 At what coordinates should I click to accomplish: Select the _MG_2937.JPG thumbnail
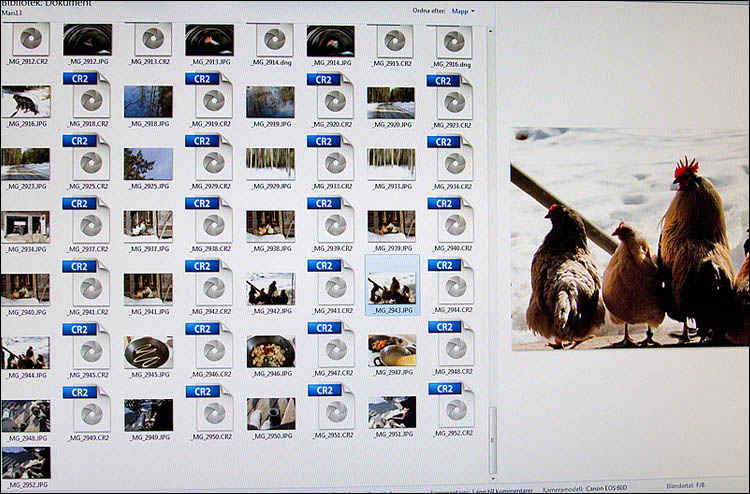[x=148, y=226]
